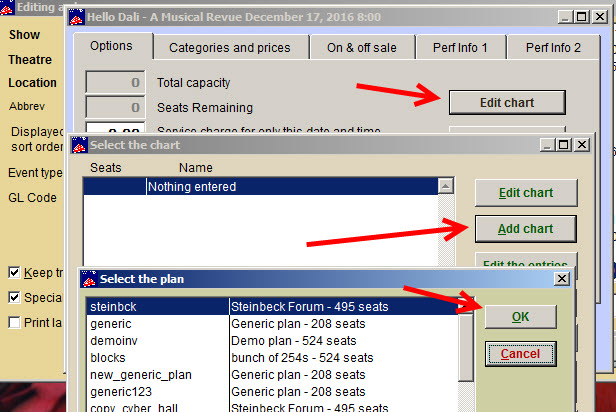Viewport: 616px width, 412px height.
Task: Minimize the Select the chart window
Action: (547, 145)
